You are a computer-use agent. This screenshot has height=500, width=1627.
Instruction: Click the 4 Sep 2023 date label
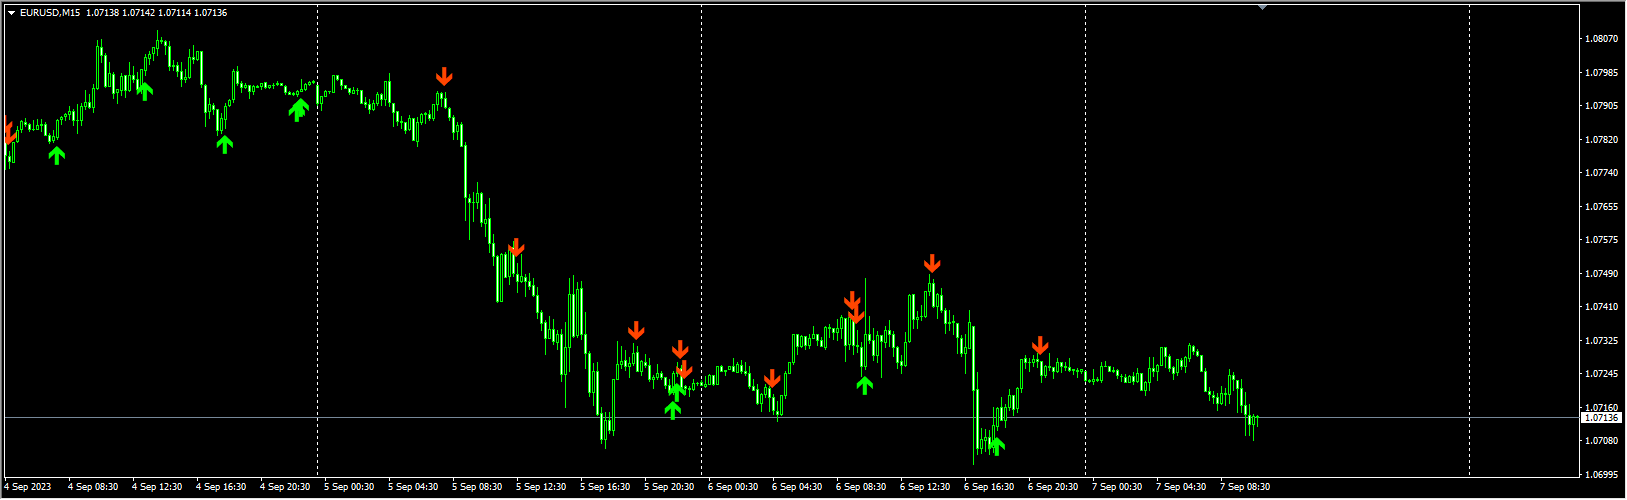click(27, 487)
